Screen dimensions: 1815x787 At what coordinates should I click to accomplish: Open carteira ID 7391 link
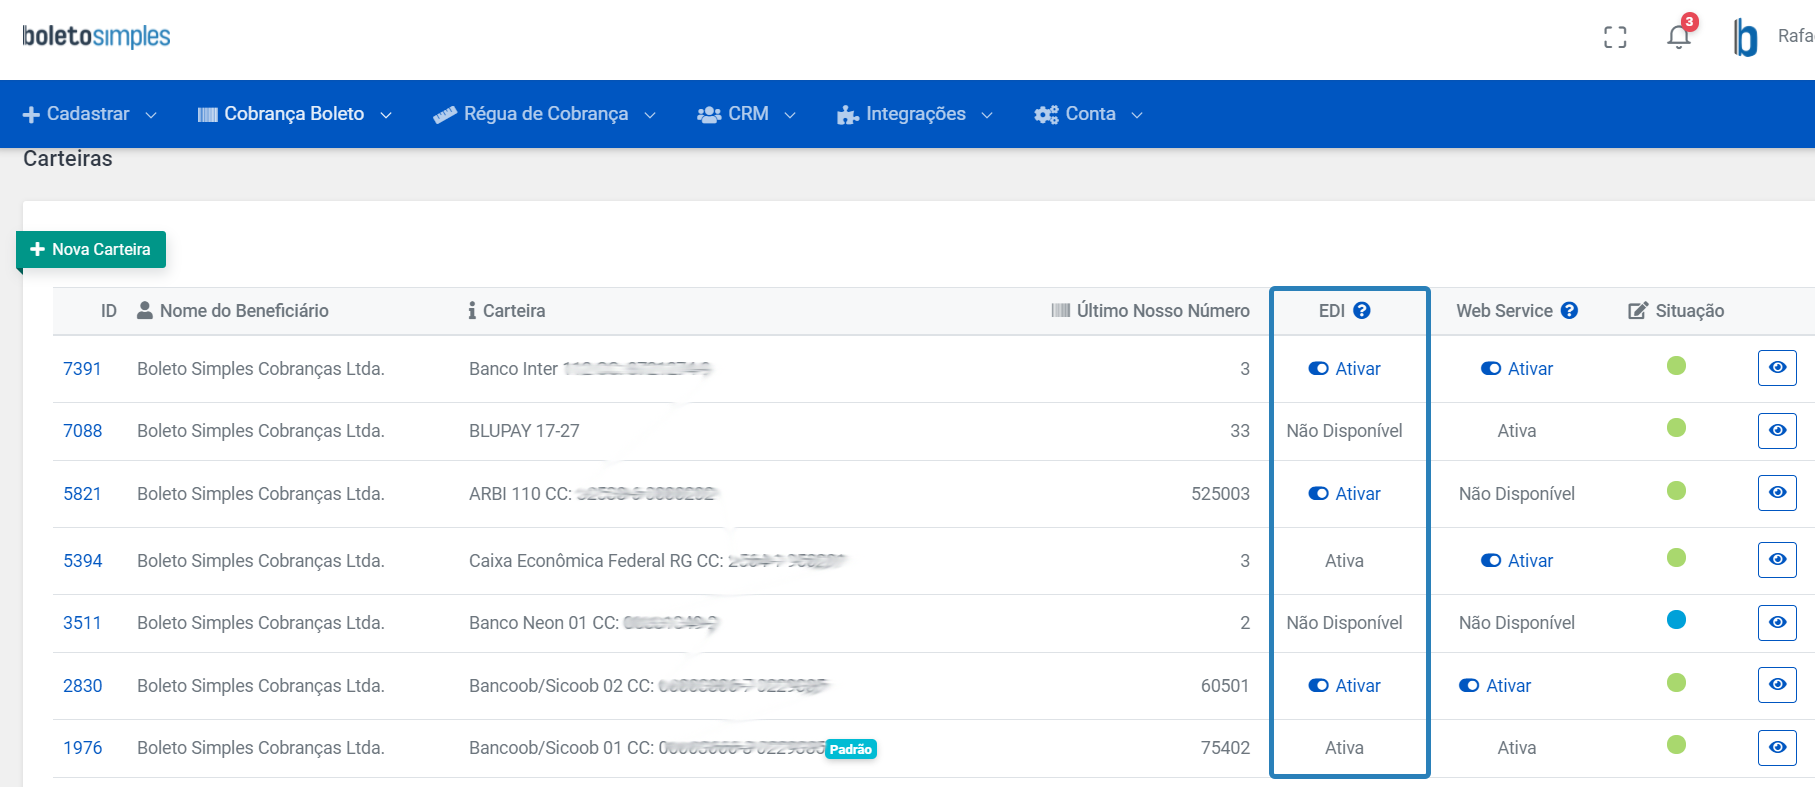82,369
